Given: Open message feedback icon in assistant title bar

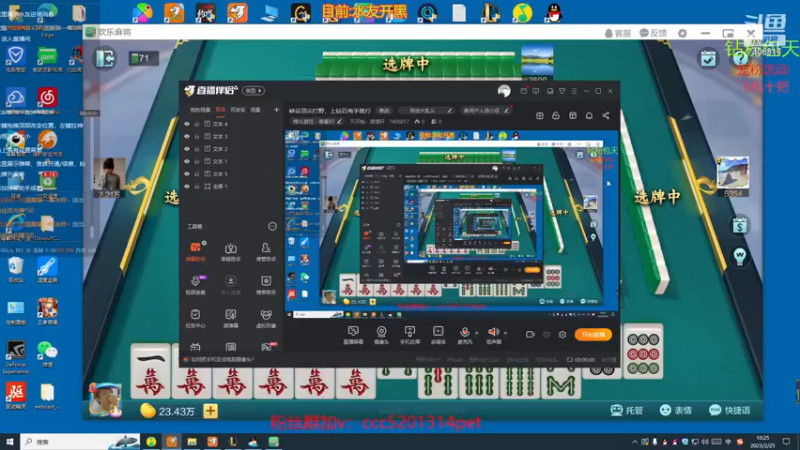Looking at the screenshot, I should coord(536,91).
